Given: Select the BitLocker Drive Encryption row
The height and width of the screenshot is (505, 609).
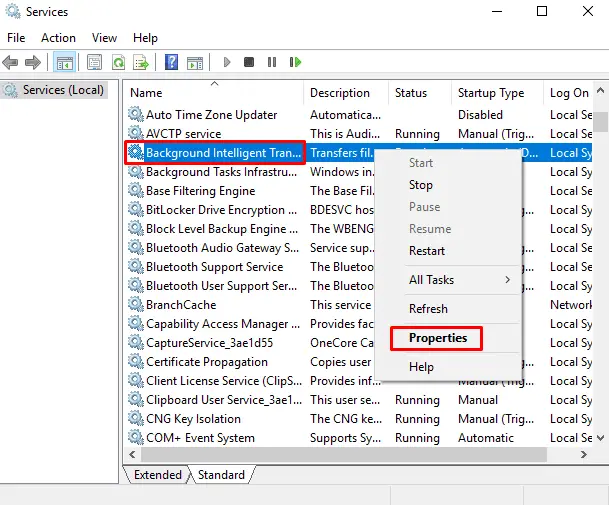Looking at the screenshot, I should pos(359,210).
